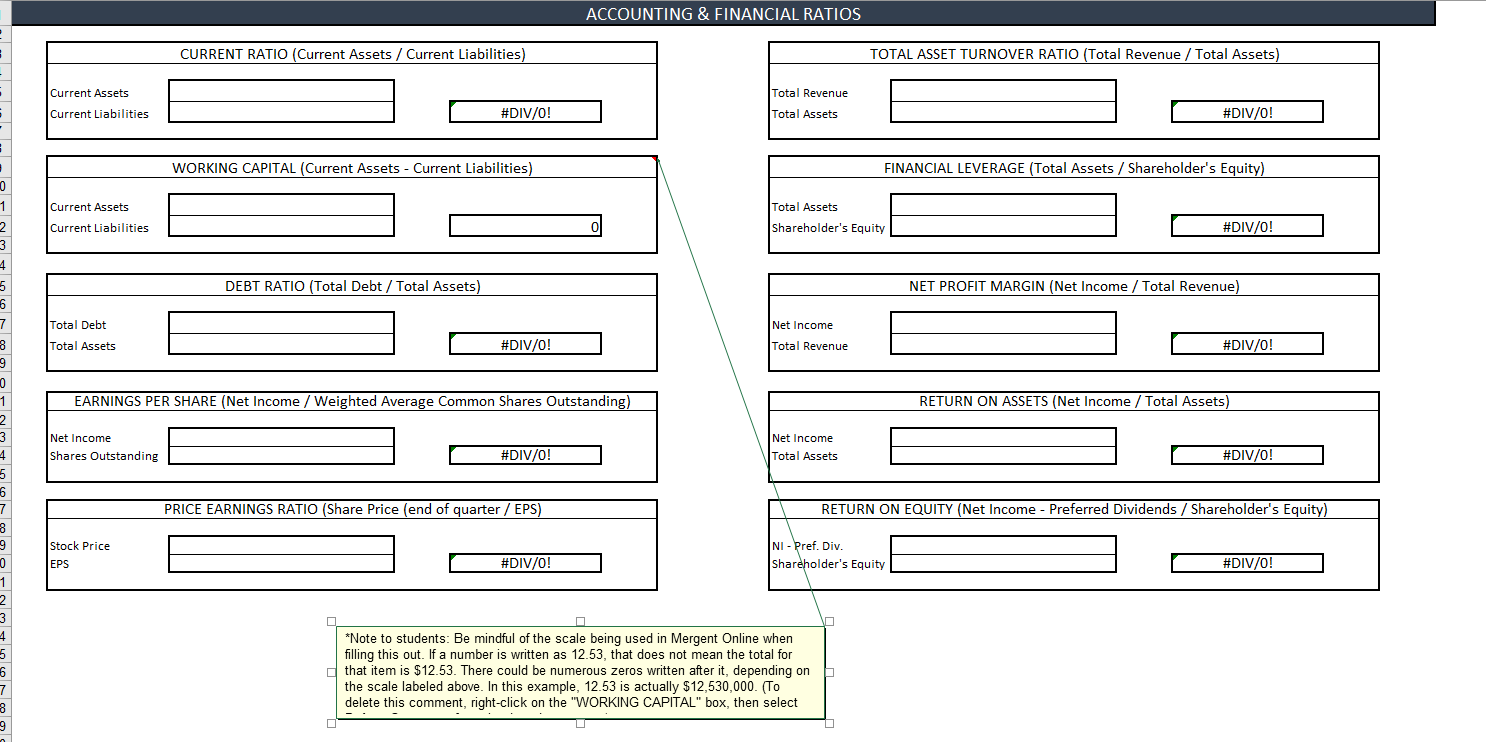Click the EPS input field
1486x742 pixels.
click(x=281, y=563)
